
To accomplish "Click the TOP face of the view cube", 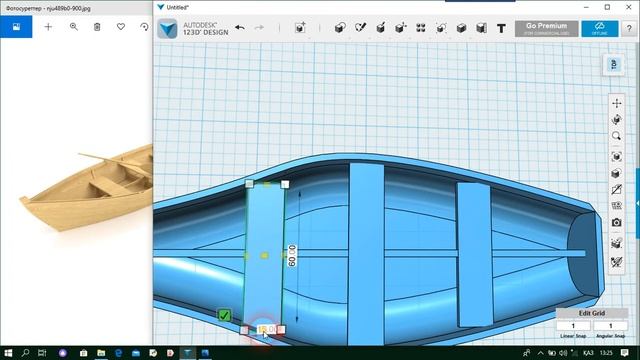I will pyautogui.click(x=613, y=64).
